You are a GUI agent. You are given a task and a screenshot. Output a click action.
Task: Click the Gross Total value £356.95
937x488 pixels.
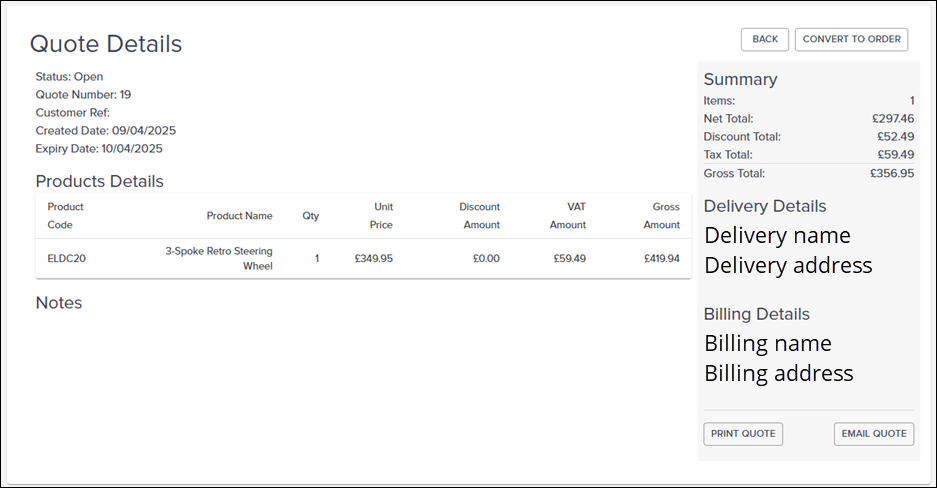tap(892, 173)
